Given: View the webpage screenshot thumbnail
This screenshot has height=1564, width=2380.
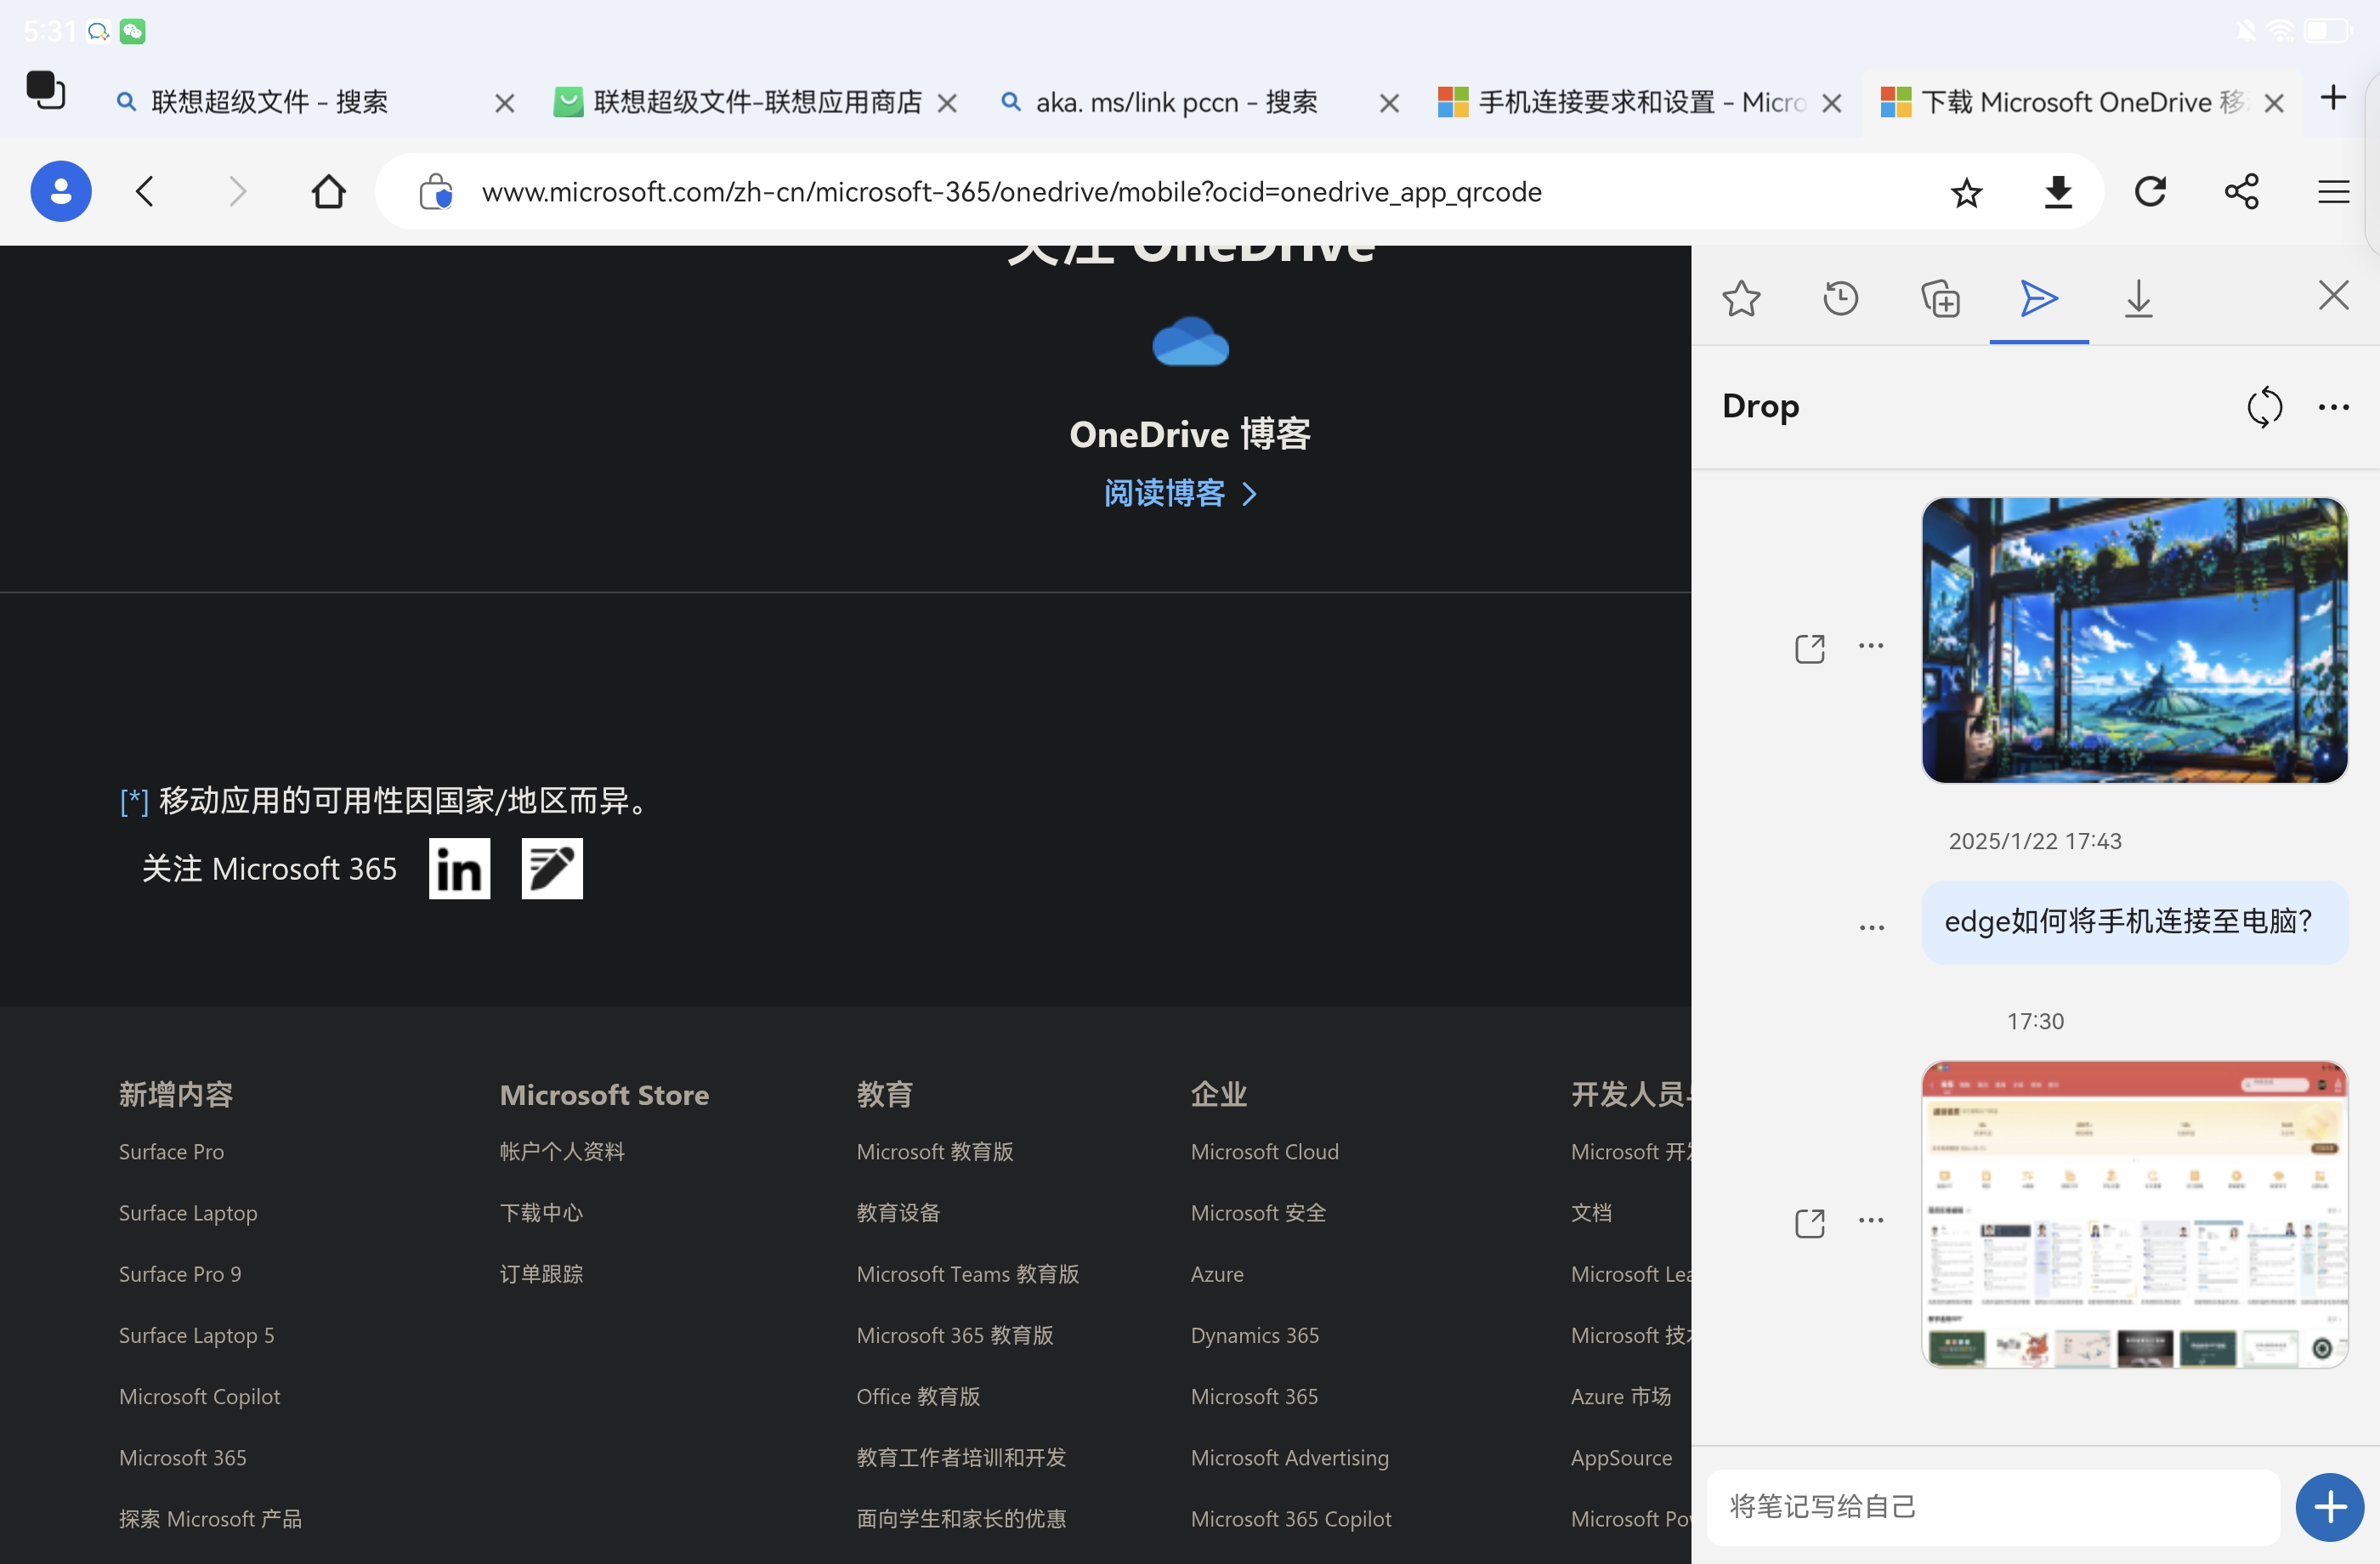Looking at the screenshot, I should (2134, 1214).
